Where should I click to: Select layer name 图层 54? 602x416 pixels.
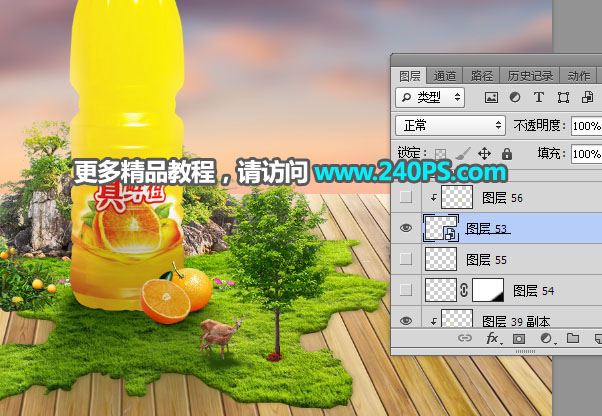(533, 291)
